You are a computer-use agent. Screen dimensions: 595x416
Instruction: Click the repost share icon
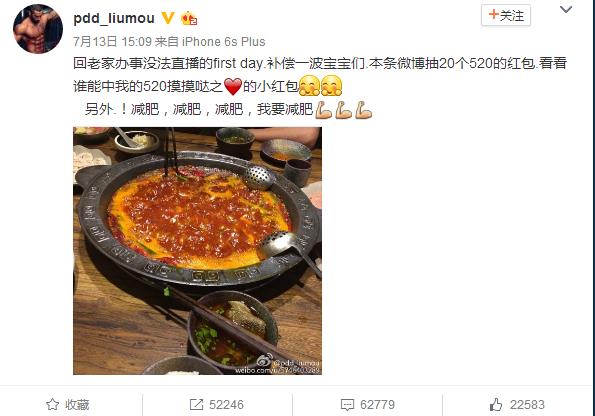[196, 405]
